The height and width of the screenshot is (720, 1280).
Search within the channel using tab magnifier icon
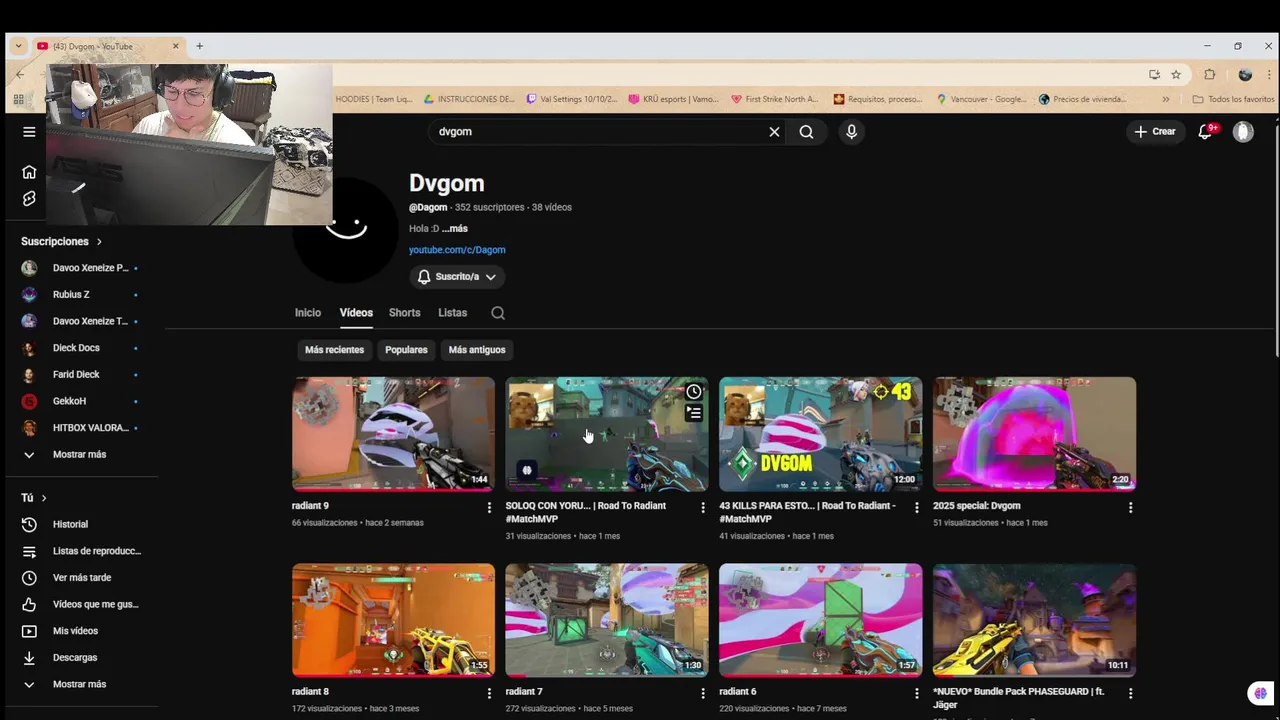click(498, 313)
